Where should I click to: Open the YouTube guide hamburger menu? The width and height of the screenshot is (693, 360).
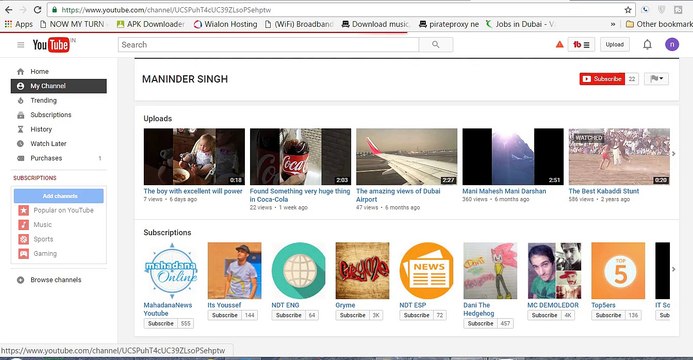pyautogui.click(x=20, y=45)
